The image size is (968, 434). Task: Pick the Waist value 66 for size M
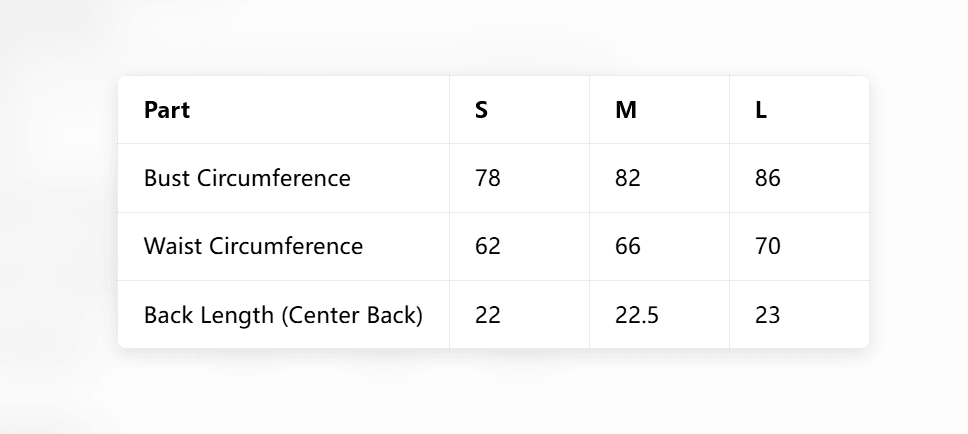pos(628,246)
